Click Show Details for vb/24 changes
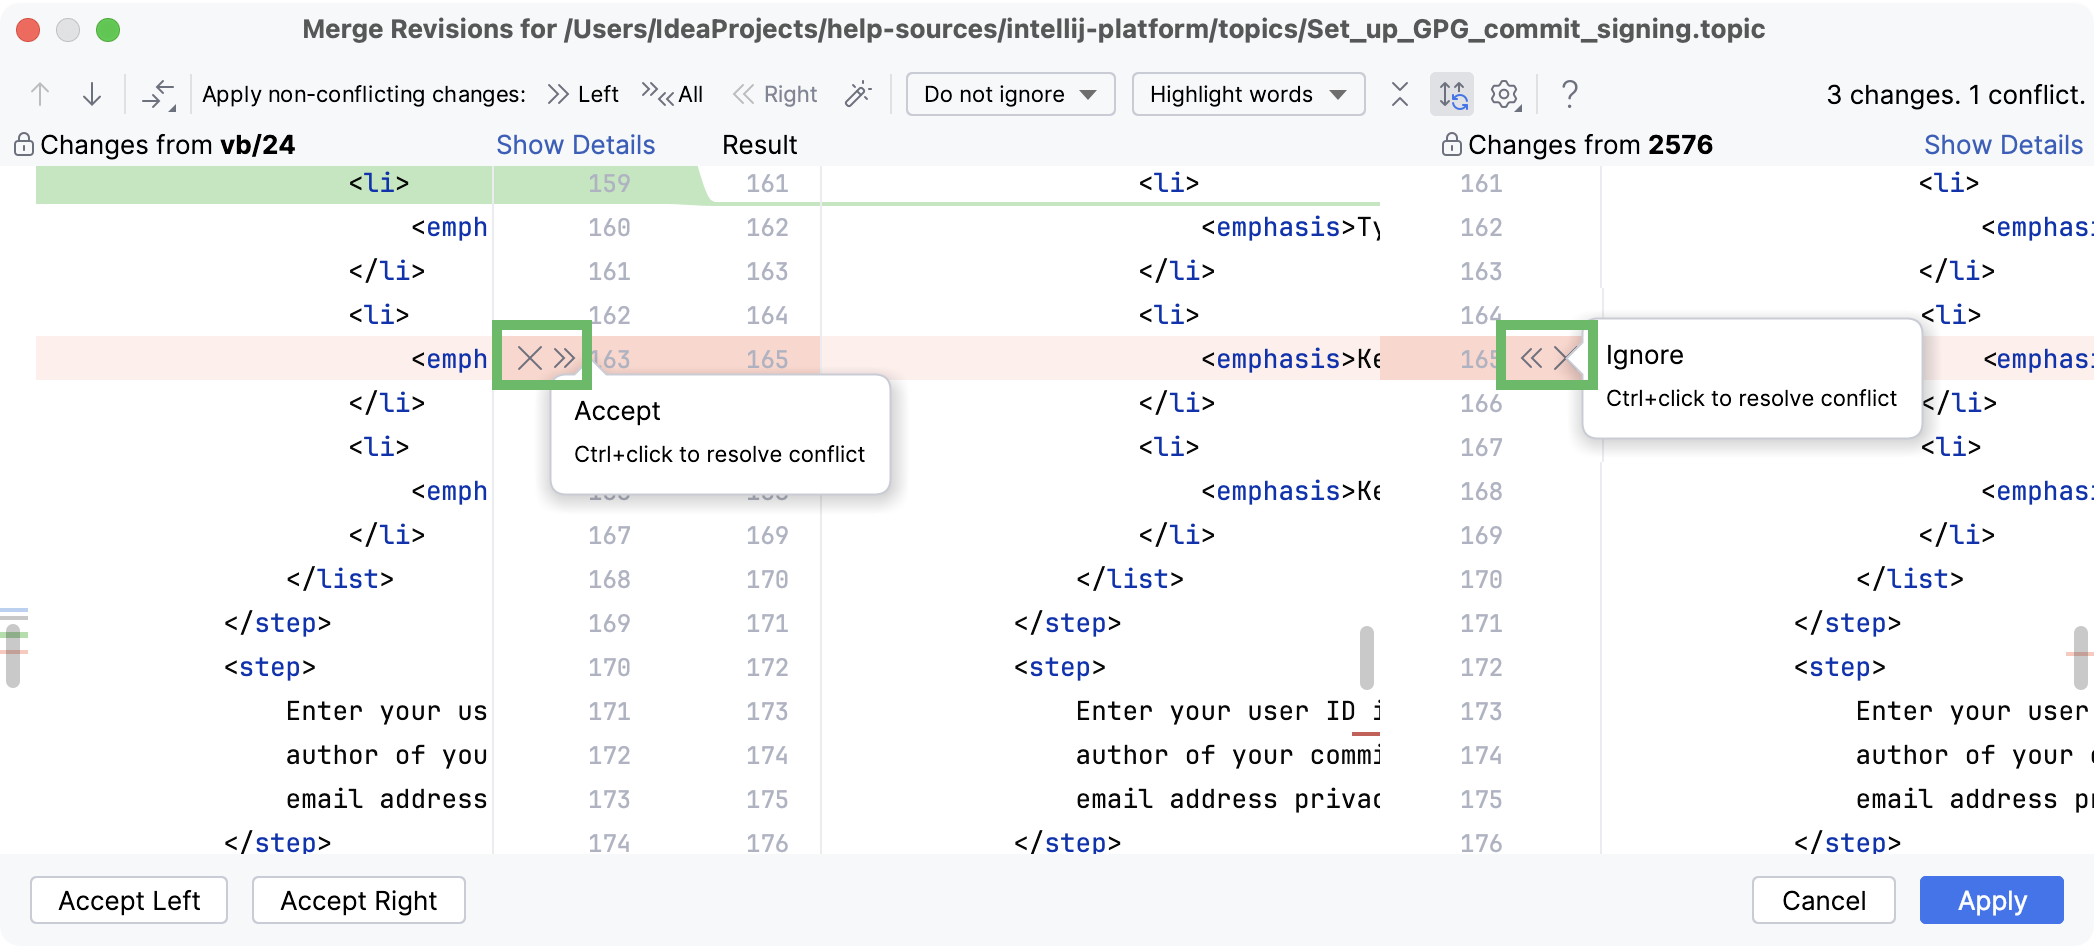 (x=575, y=145)
